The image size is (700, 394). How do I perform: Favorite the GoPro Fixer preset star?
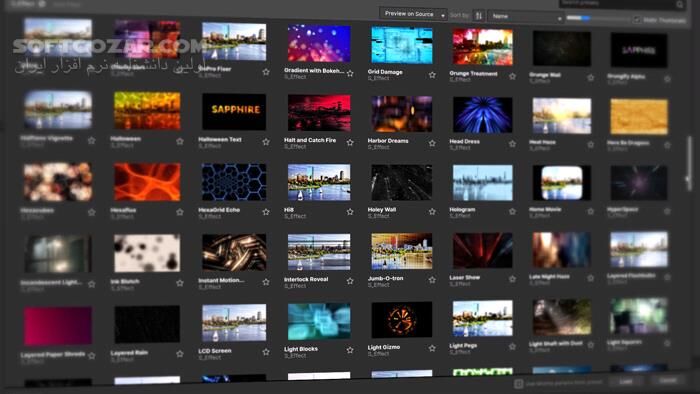click(x=266, y=72)
